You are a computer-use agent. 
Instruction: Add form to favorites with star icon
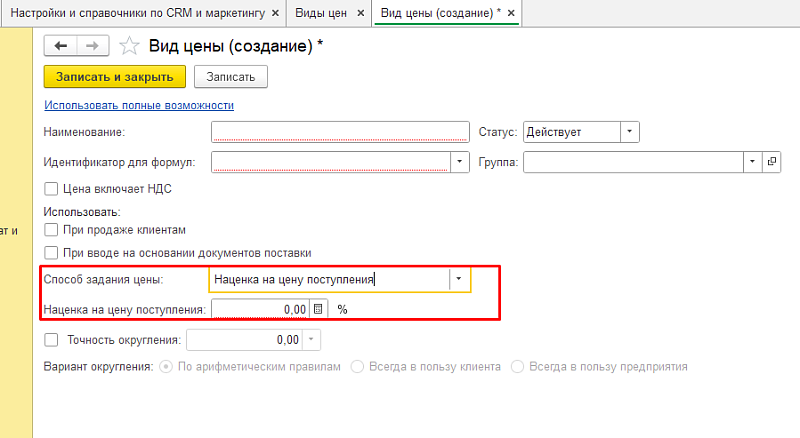(128, 46)
